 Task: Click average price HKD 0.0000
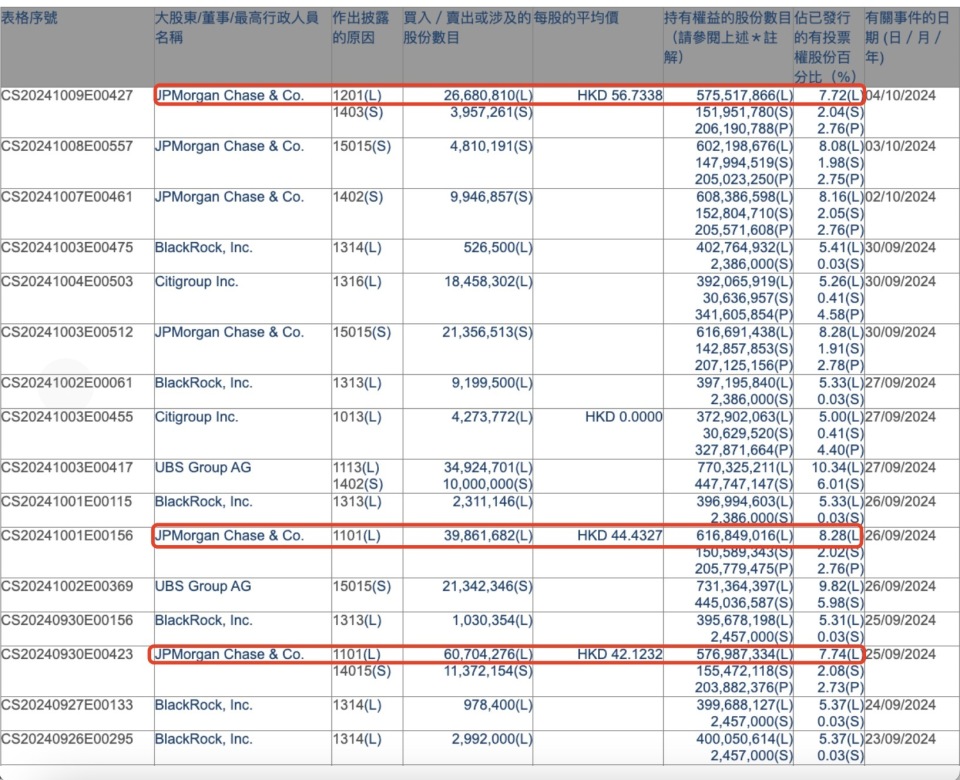(624, 417)
